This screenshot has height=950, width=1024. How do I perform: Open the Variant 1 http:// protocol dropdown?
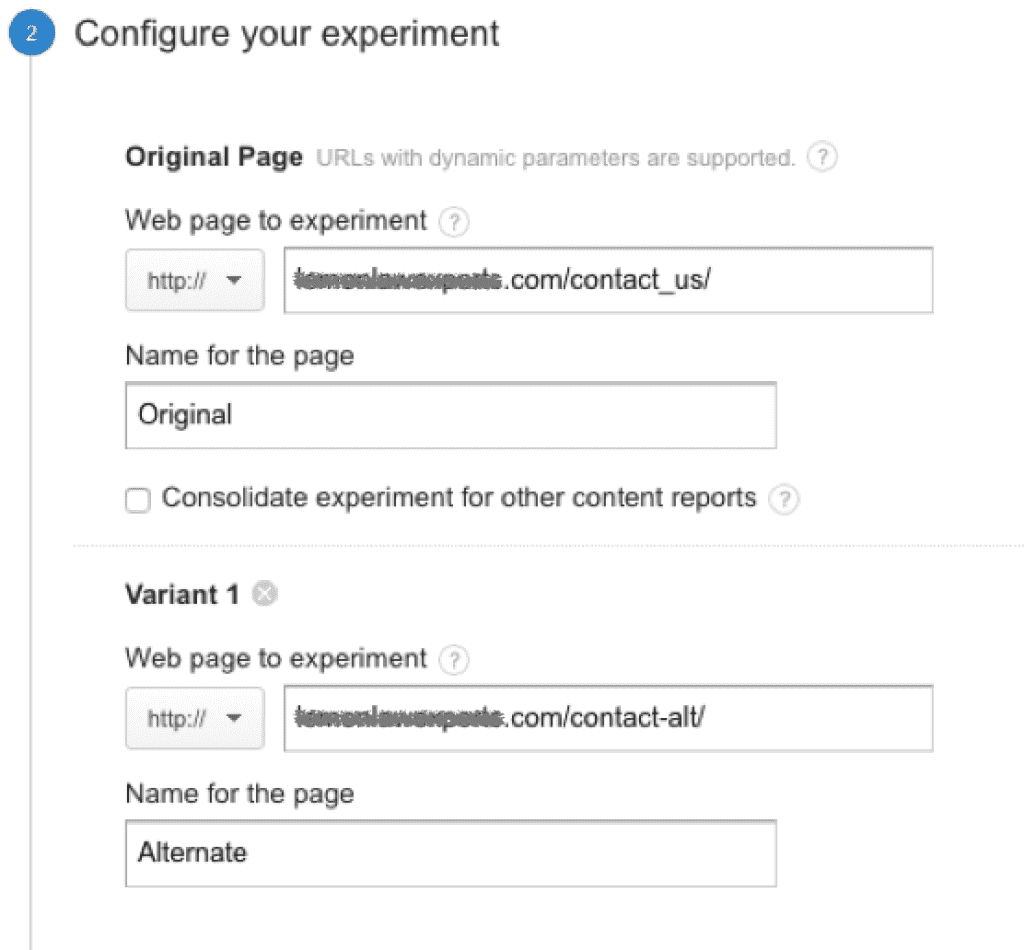tap(195, 718)
